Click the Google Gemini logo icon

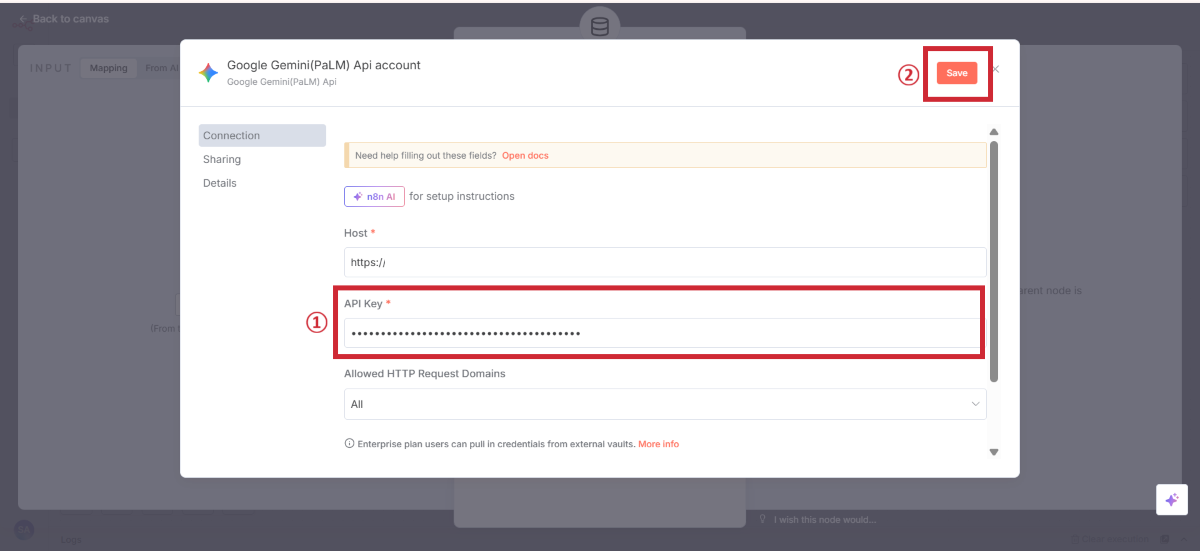tap(208, 72)
